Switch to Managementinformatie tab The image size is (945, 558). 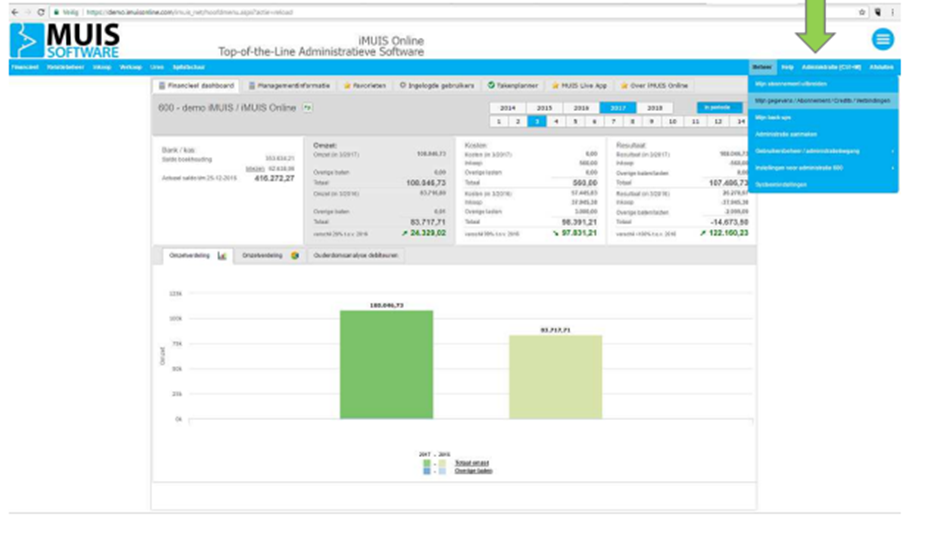click(289, 86)
